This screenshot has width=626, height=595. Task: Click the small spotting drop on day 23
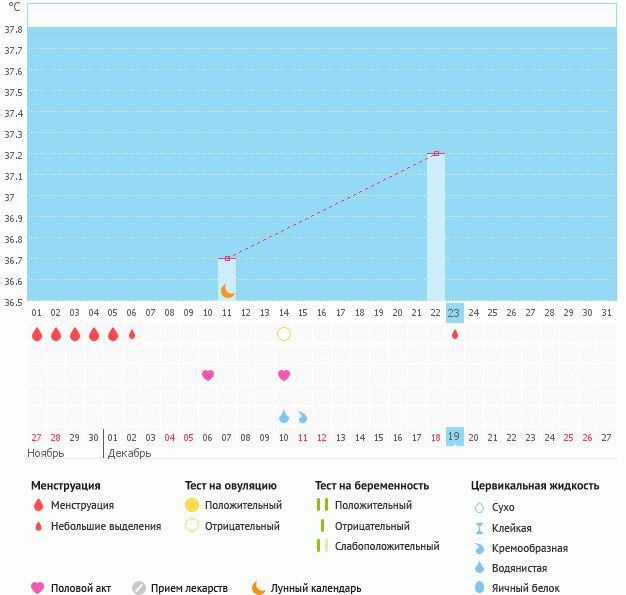click(x=455, y=335)
